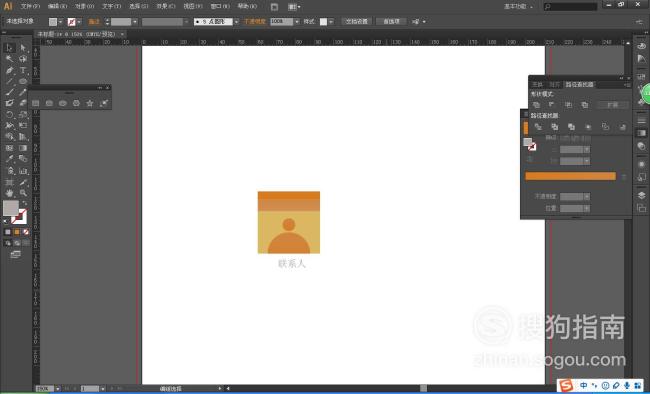Screen dimensions: 650x394
Task: Set gradient mode below fill swatch
Action: point(17,232)
